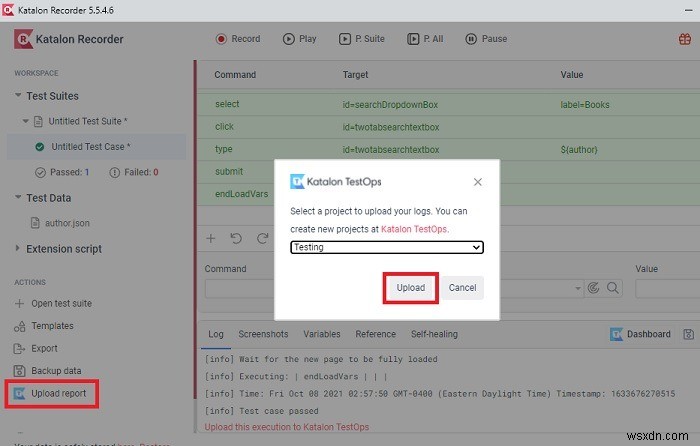Click the Upload button in dialog

(x=411, y=288)
